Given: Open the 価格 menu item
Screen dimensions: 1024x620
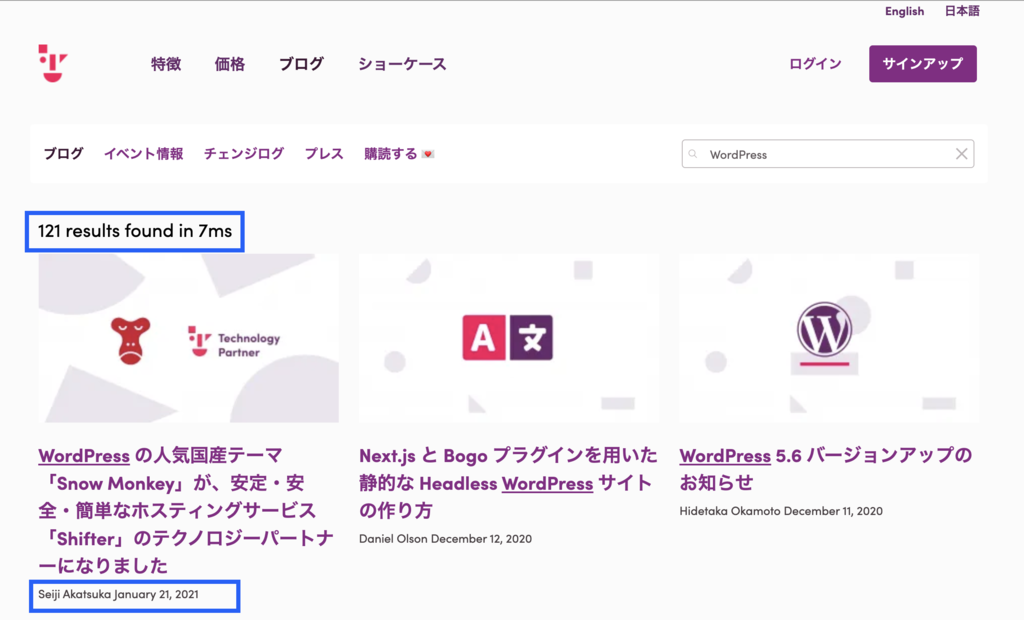Looking at the screenshot, I should pyautogui.click(x=230, y=64).
